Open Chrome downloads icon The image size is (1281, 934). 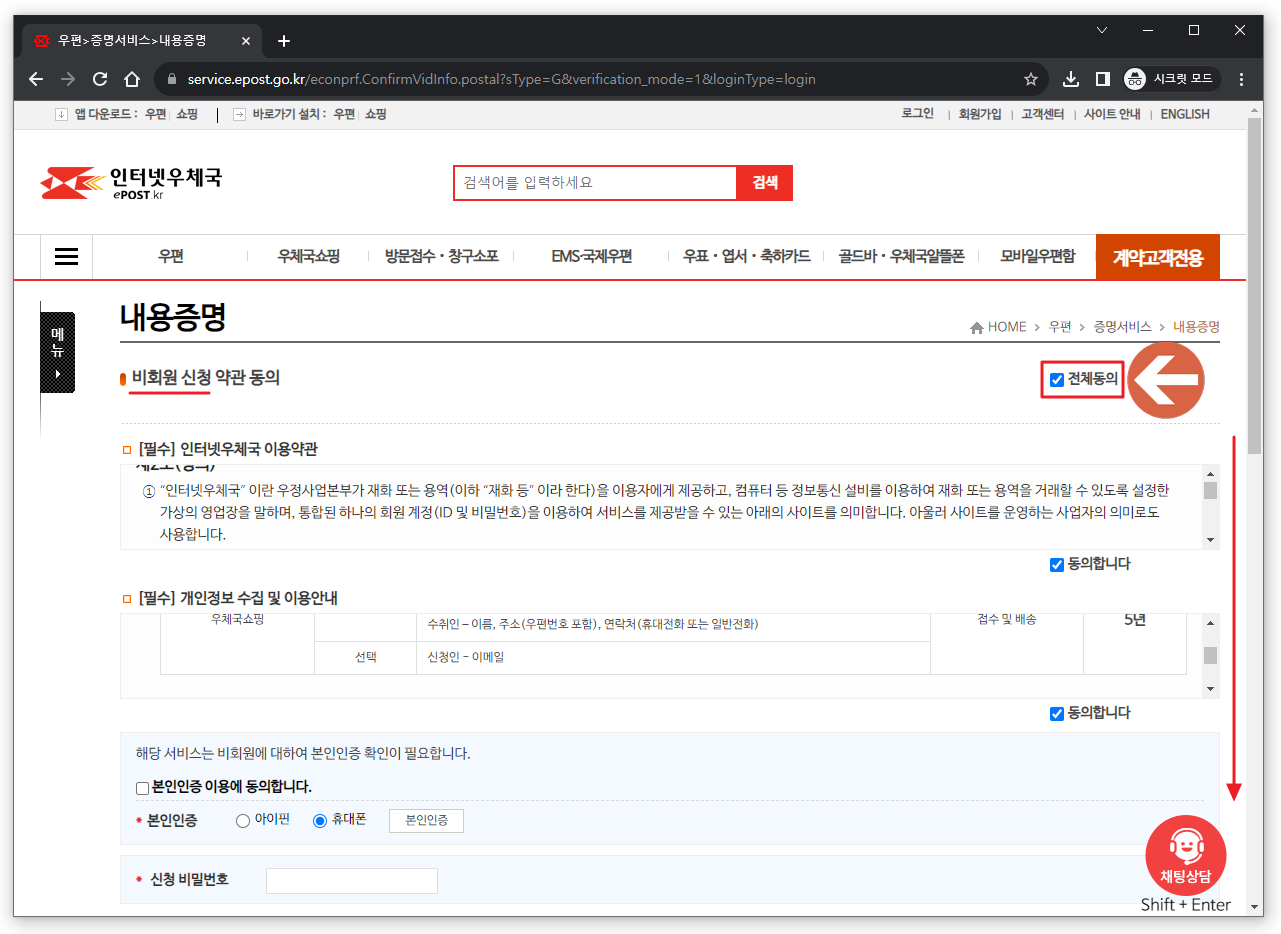1070,79
